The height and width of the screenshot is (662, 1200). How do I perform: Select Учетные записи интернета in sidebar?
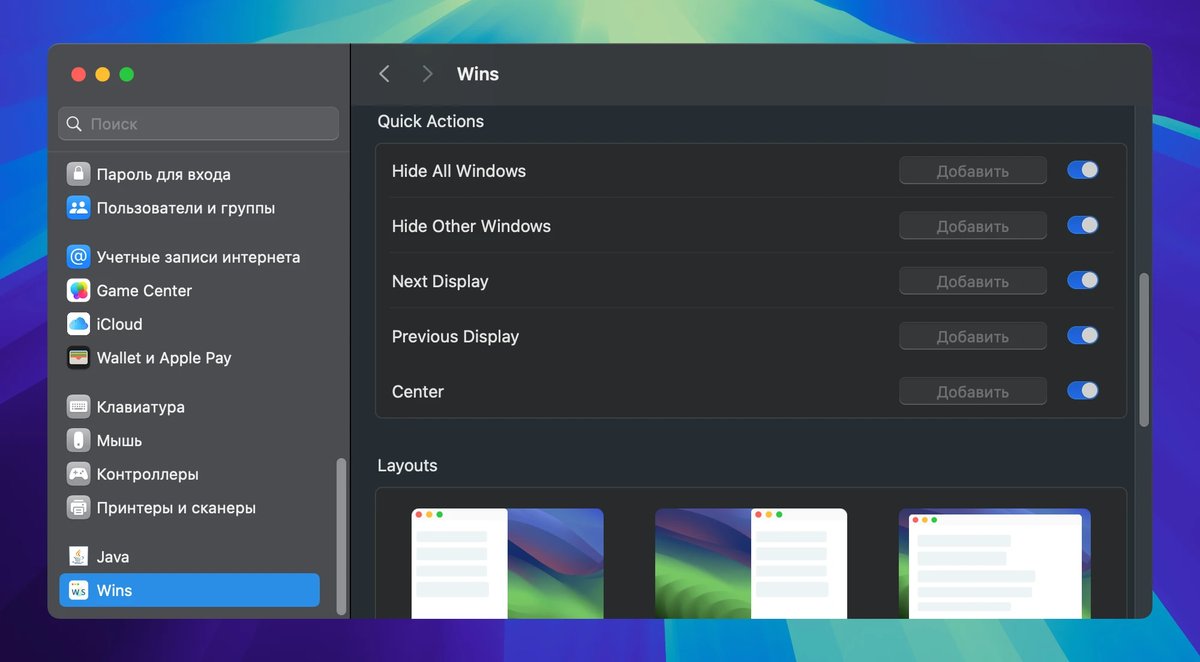(198, 257)
